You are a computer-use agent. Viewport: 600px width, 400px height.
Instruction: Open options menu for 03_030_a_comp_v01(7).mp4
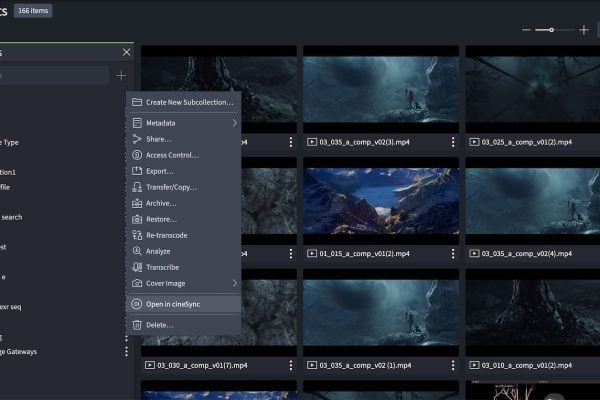point(291,365)
